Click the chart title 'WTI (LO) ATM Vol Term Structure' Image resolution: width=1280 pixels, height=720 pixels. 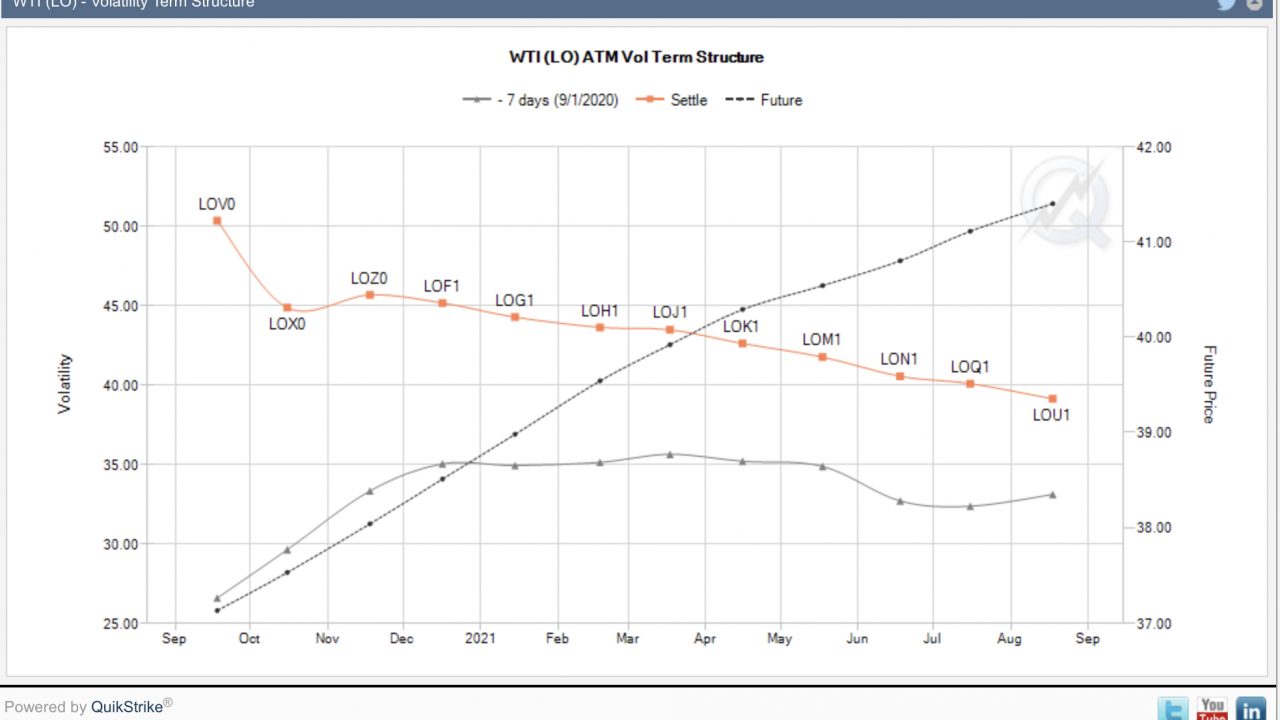(x=636, y=57)
